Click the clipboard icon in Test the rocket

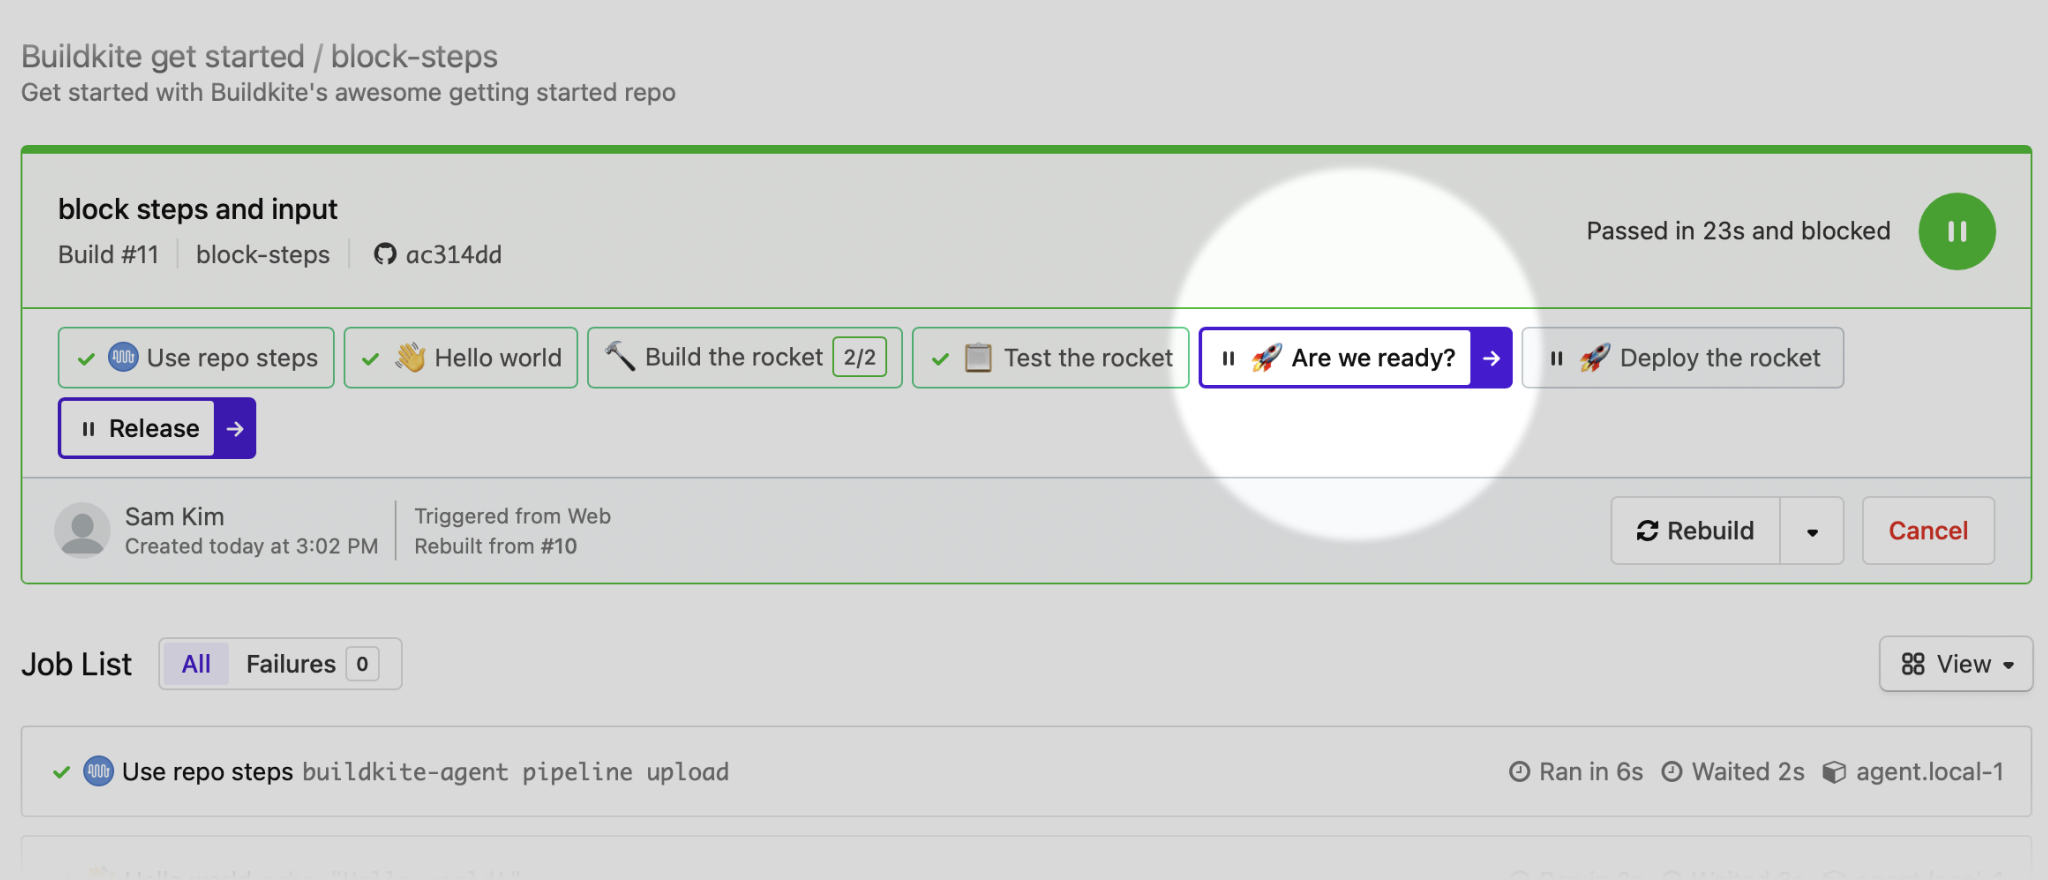click(x=978, y=357)
